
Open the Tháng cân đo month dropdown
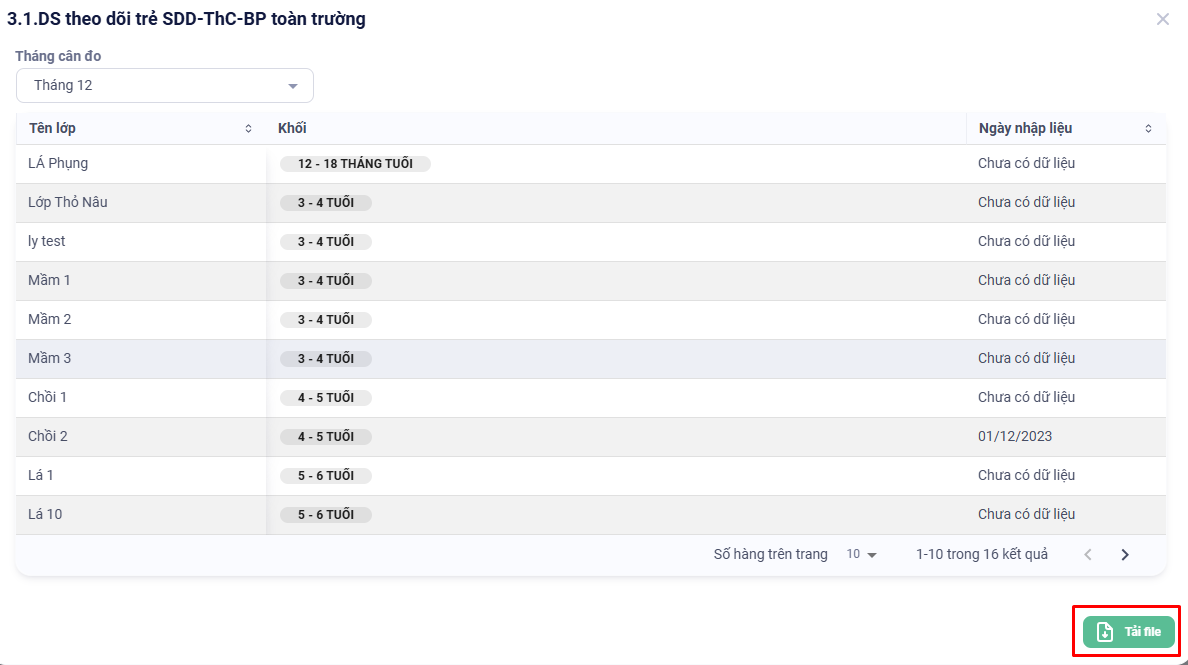click(165, 86)
